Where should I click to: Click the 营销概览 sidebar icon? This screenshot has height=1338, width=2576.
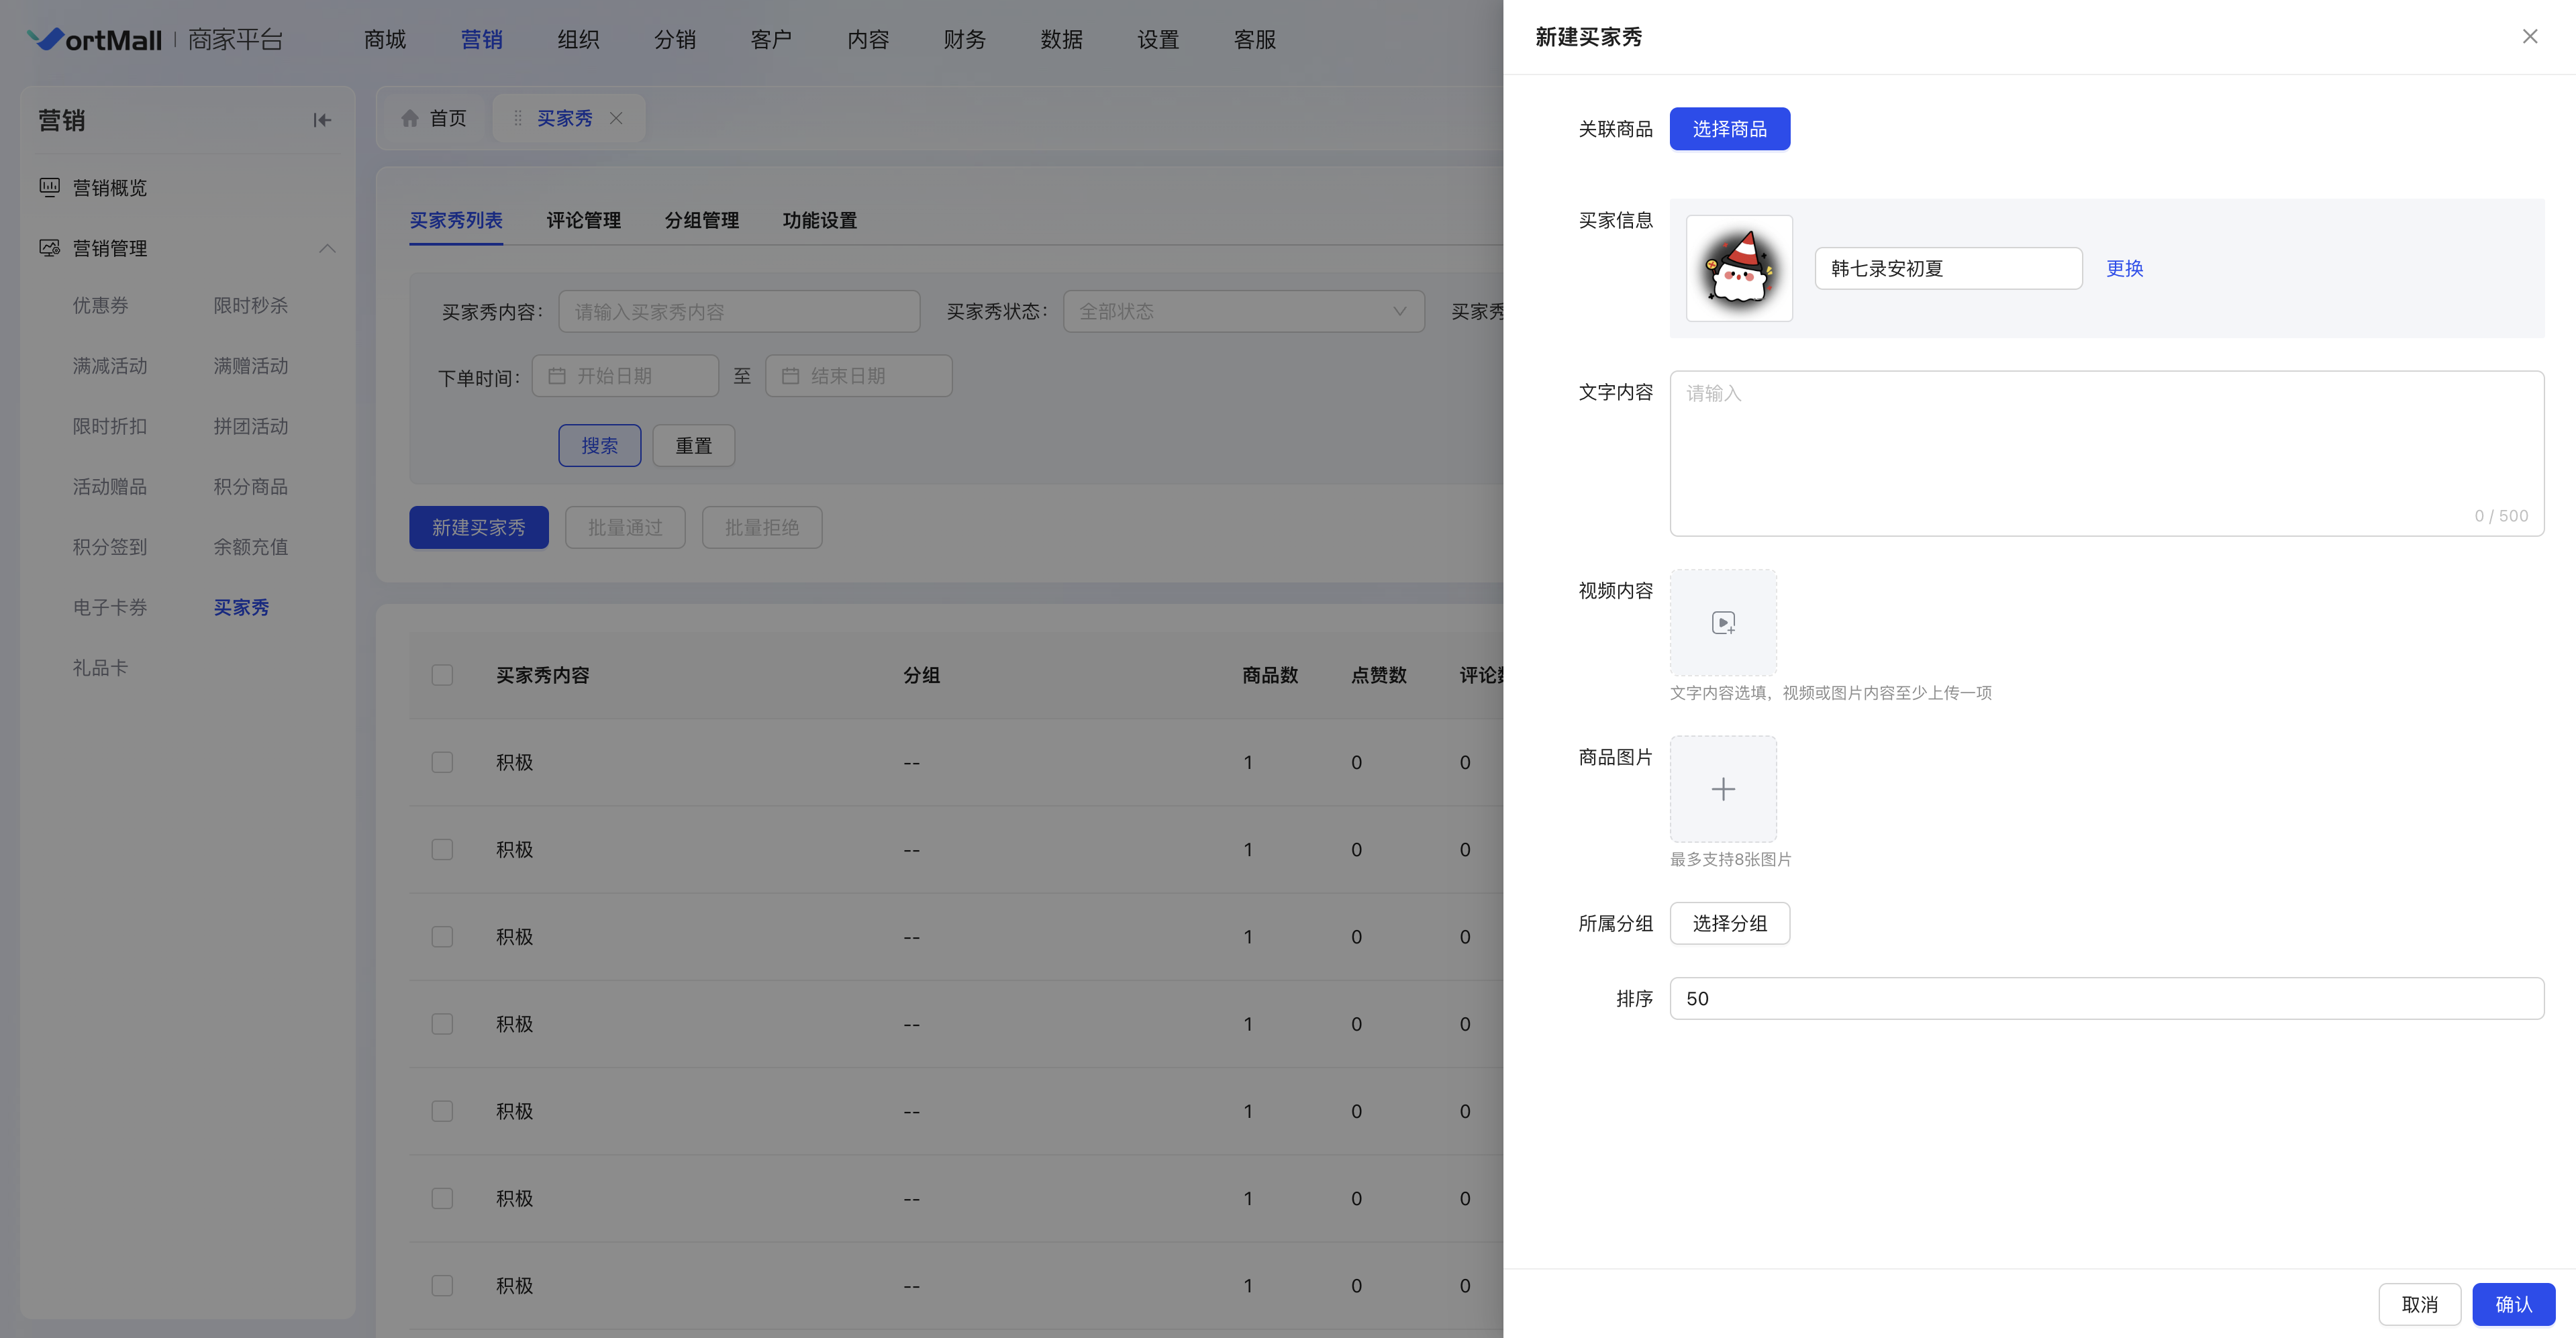click(x=49, y=187)
